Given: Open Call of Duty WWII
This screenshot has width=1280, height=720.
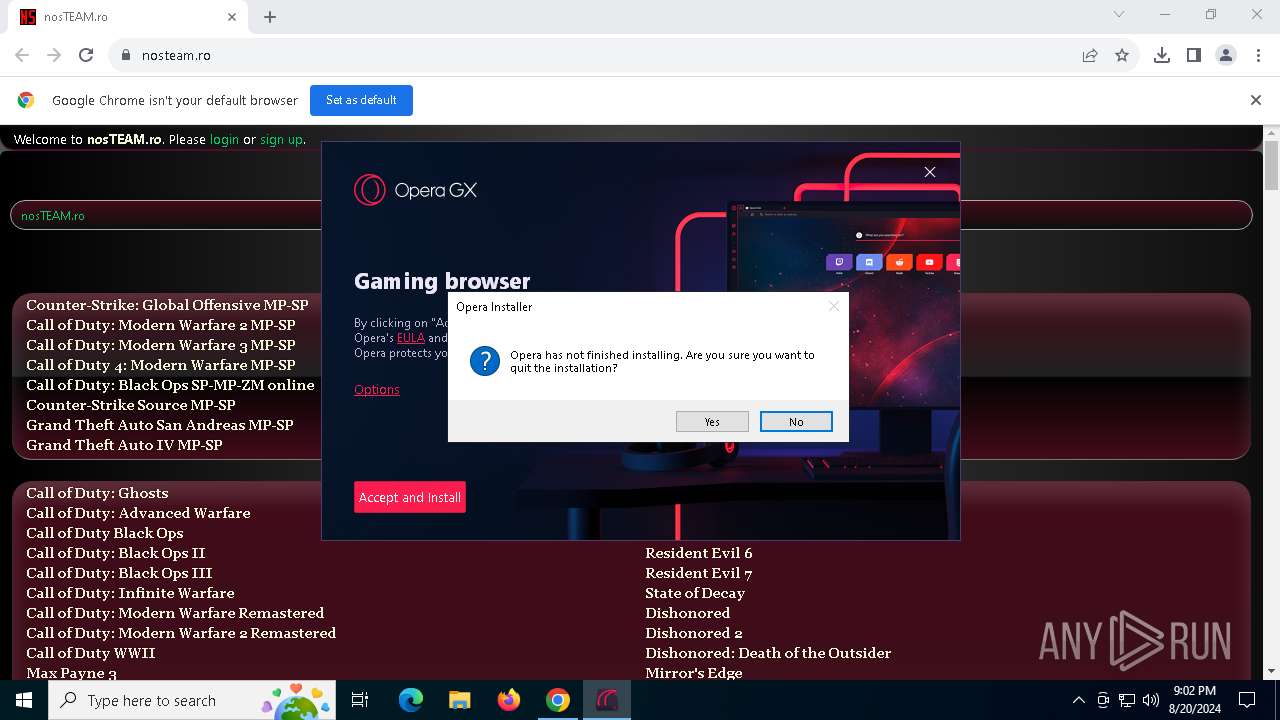Looking at the screenshot, I should click(91, 653).
